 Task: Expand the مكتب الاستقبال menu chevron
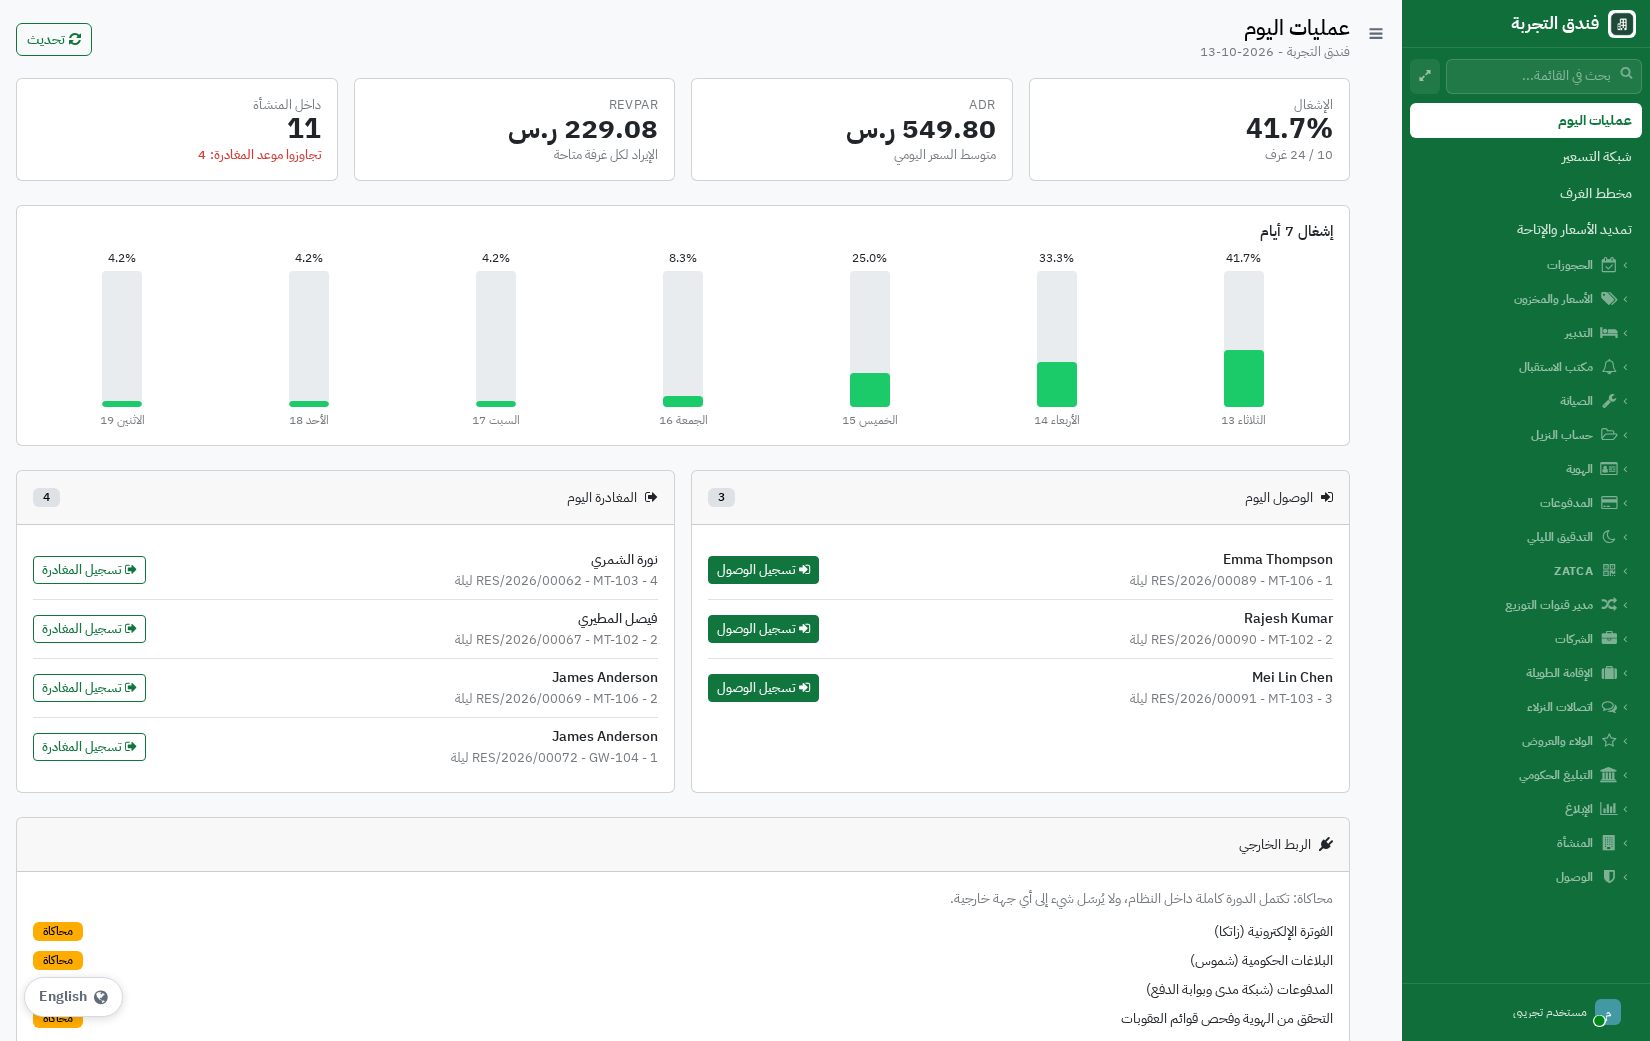coord(1626,367)
